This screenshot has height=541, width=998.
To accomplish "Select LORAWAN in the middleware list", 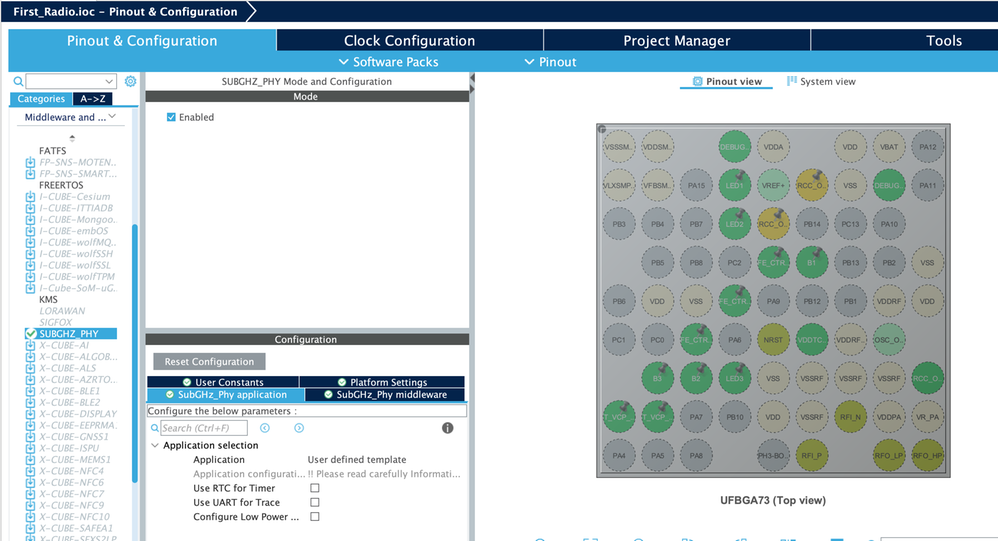I will (x=62, y=311).
